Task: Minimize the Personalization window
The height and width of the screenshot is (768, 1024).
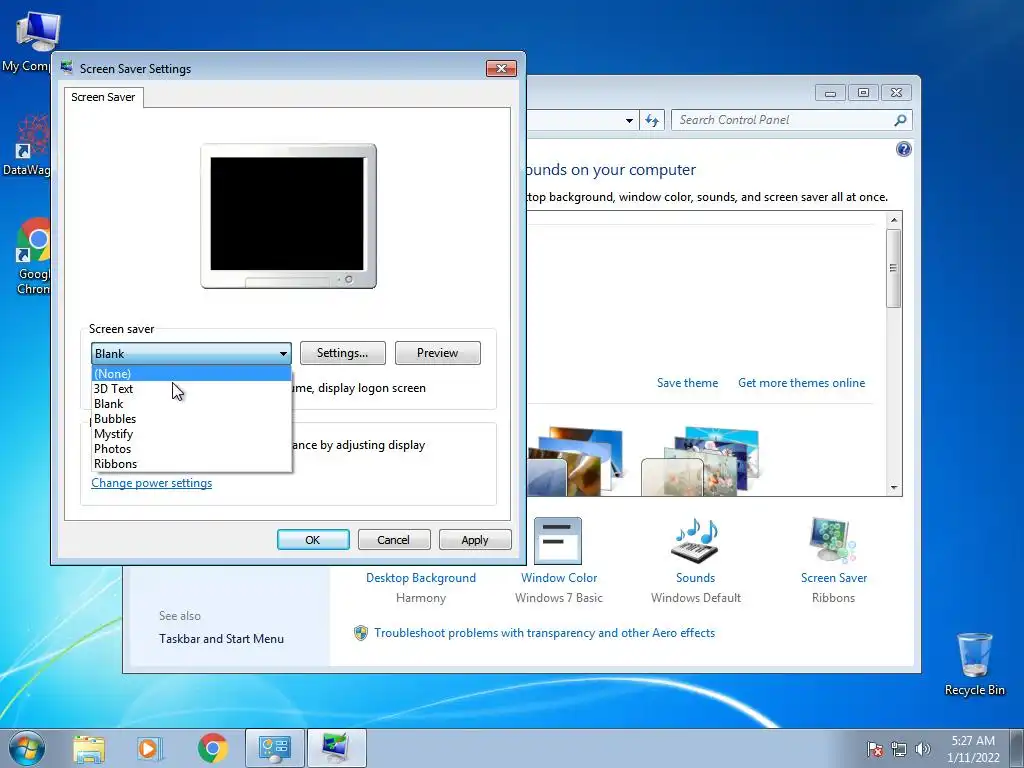Action: 830,93
